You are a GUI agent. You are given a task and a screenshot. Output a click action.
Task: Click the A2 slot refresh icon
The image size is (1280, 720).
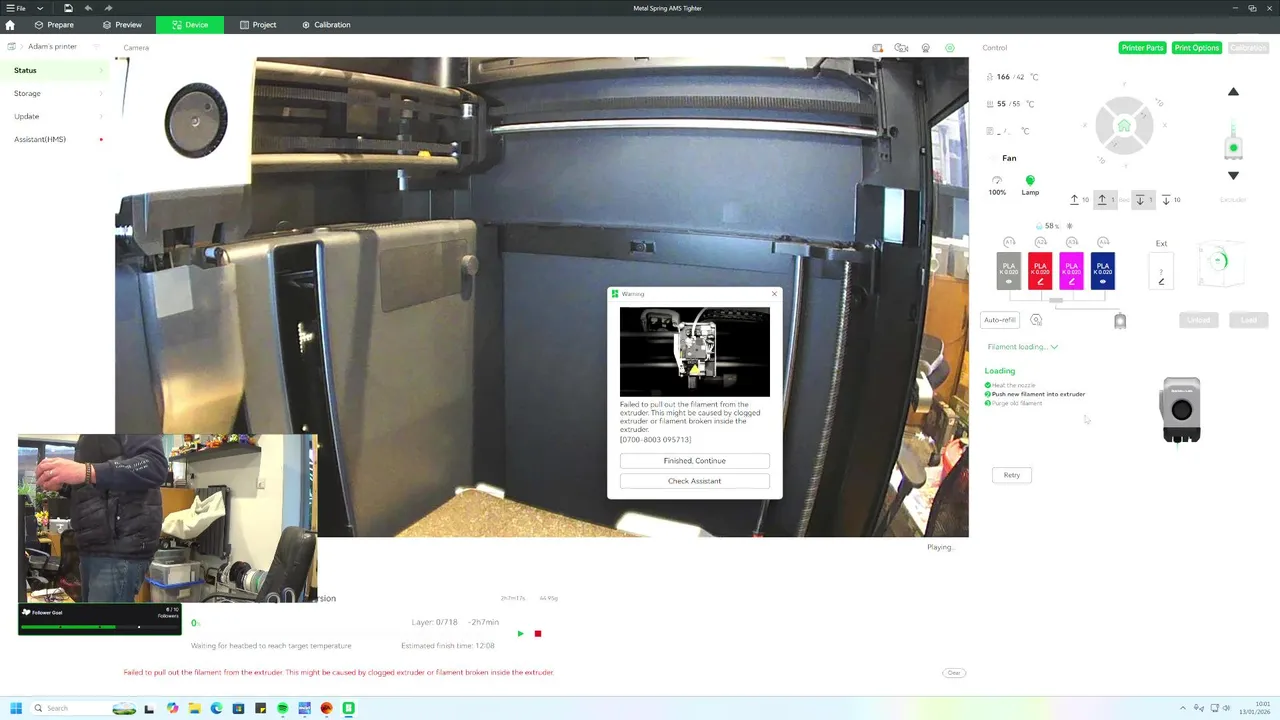click(1040, 242)
